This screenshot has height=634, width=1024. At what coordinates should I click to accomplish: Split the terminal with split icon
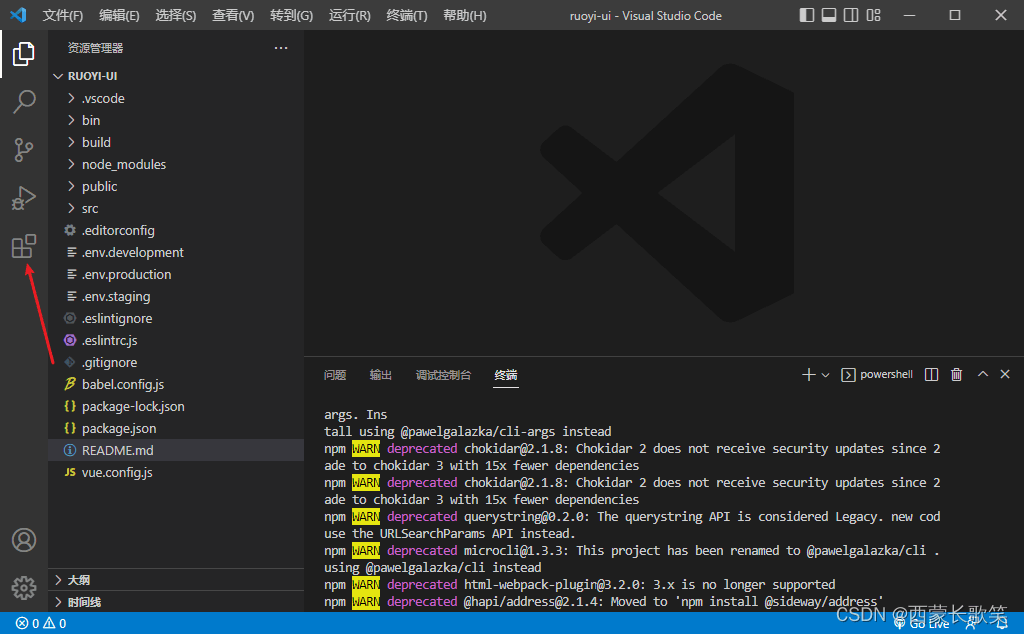931,374
